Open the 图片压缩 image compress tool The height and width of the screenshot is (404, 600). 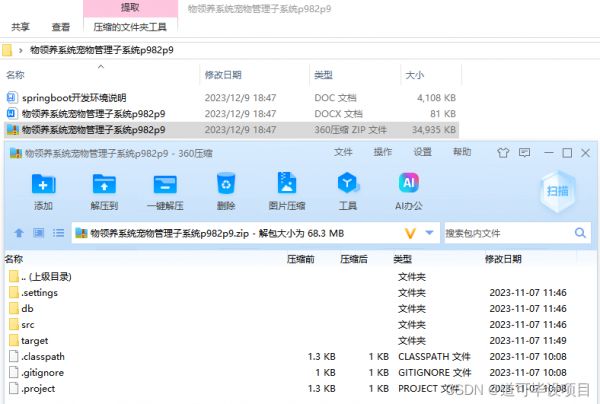click(287, 183)
